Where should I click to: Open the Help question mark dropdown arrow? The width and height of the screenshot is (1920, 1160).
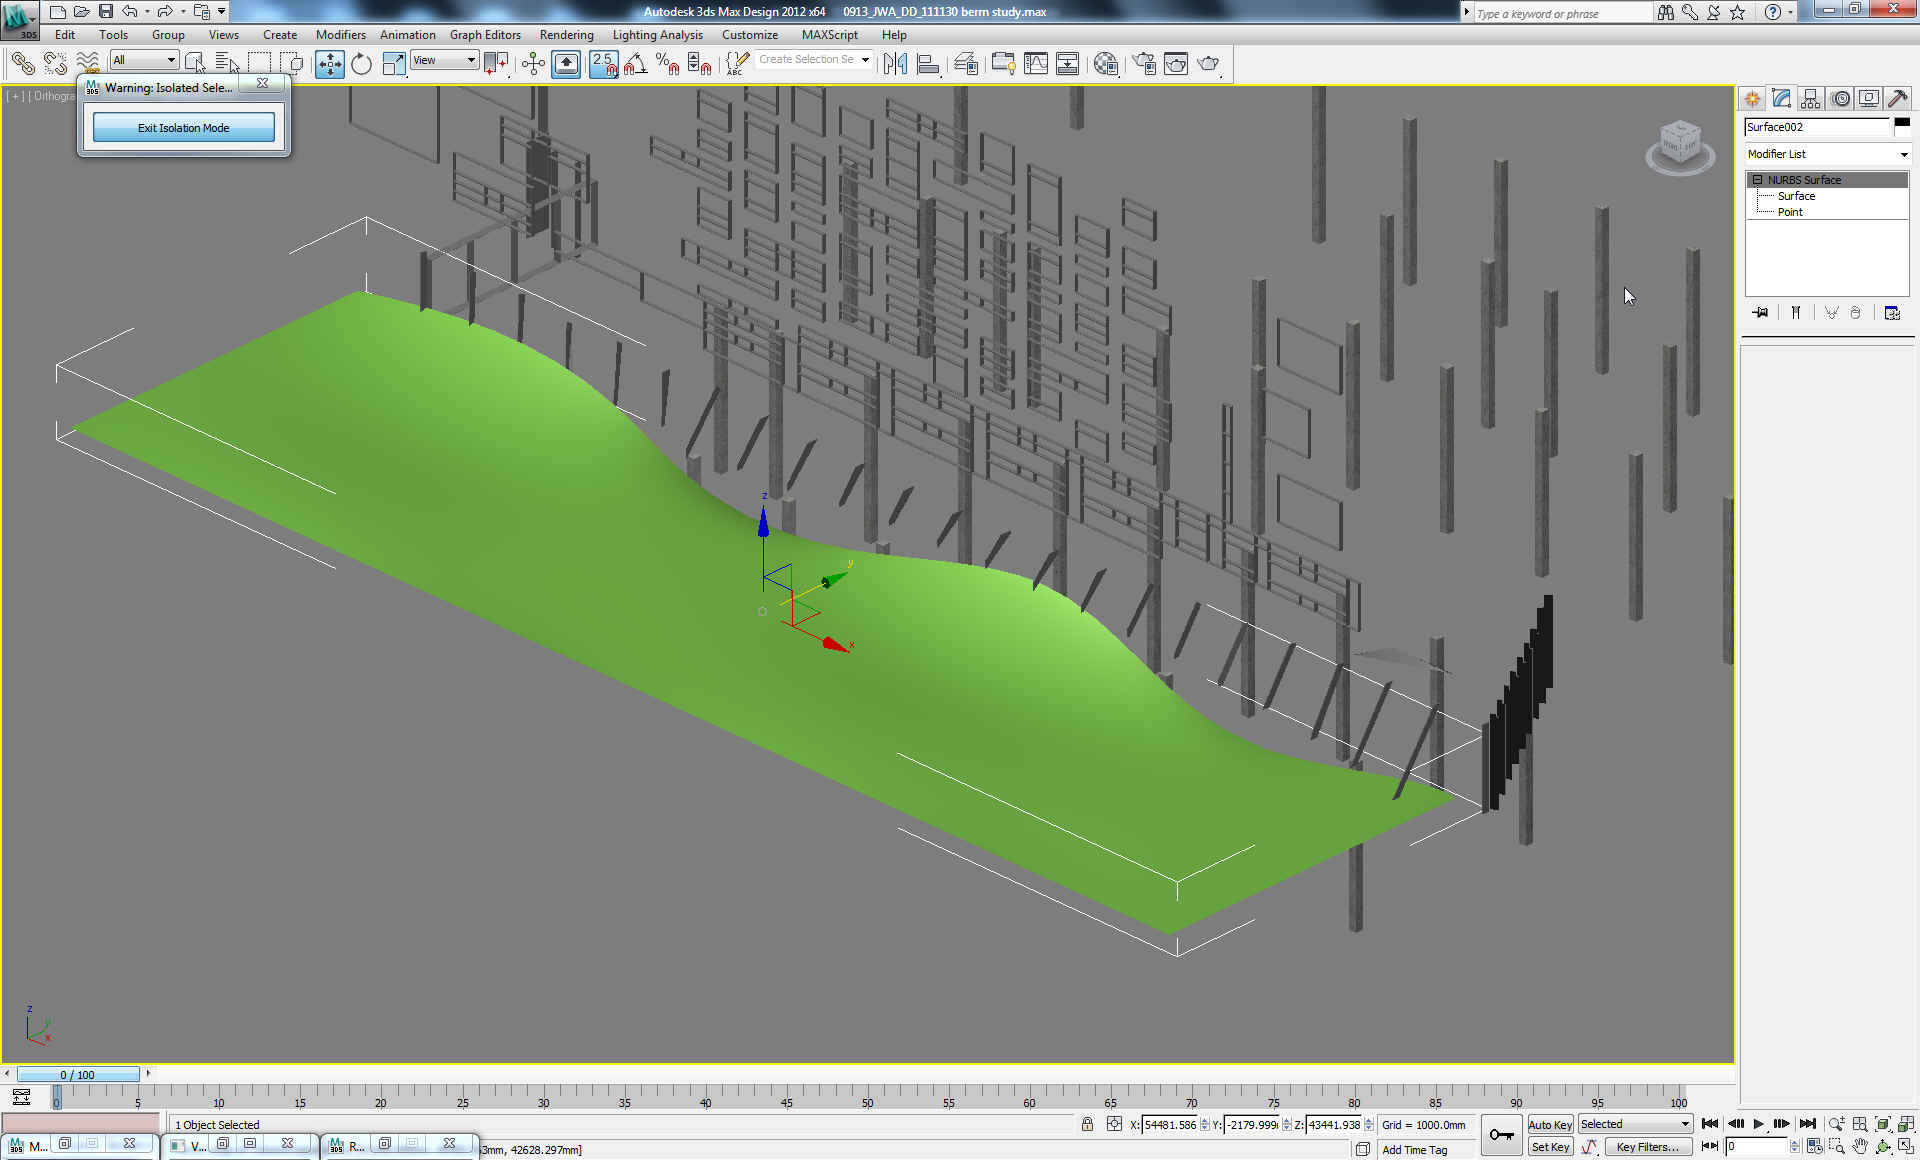point(1790,12)
